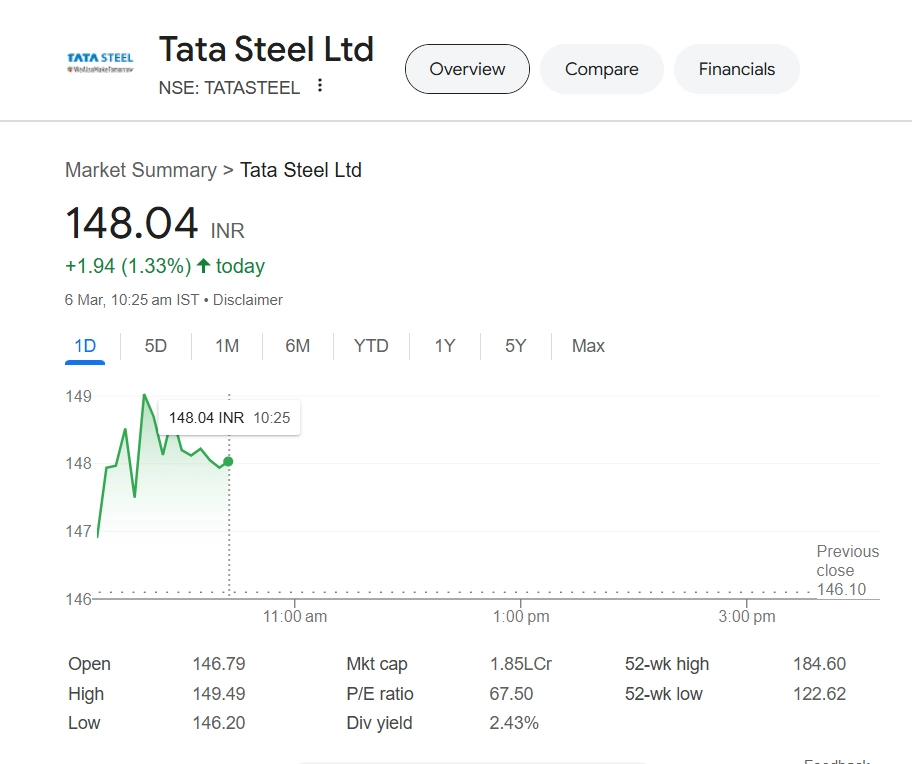View the 5Y price history
This screenshot has height=764, width=912.
tap(515, 346)
